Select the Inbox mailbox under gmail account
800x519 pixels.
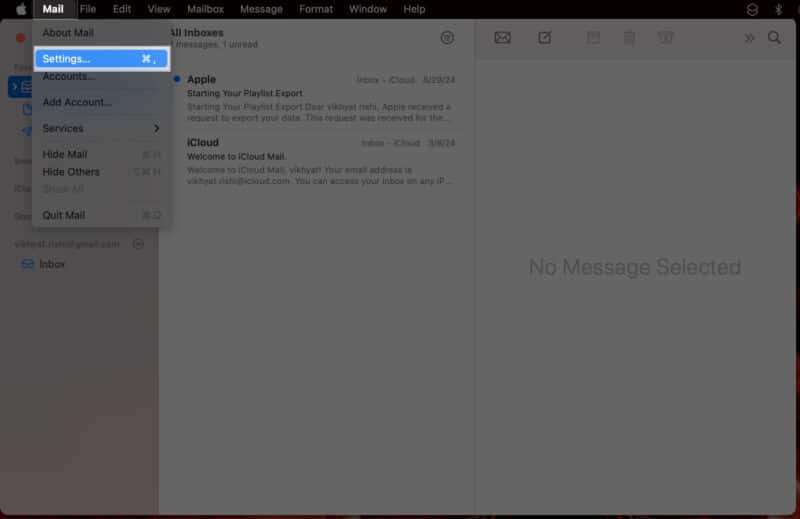click(x=52, y=264)
